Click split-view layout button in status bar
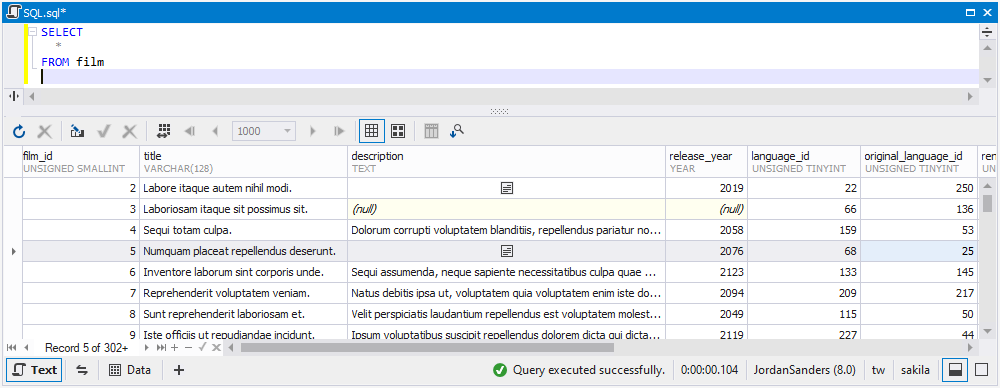 click(x=955, y=370)
